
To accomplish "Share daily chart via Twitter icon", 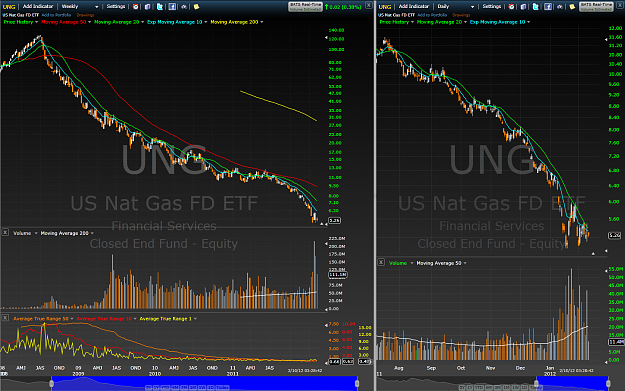I will click(x=536, y=7).
